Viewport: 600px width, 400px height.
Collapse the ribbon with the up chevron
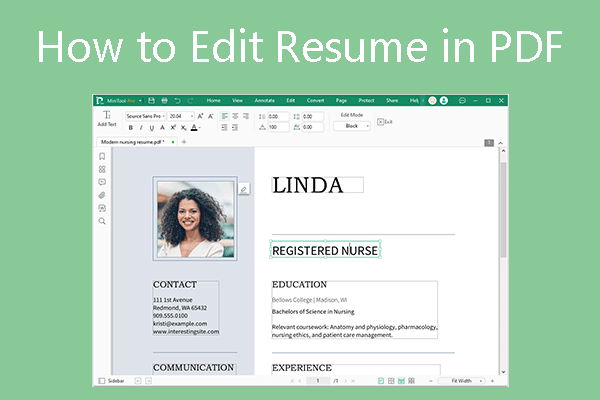(501, 143)
